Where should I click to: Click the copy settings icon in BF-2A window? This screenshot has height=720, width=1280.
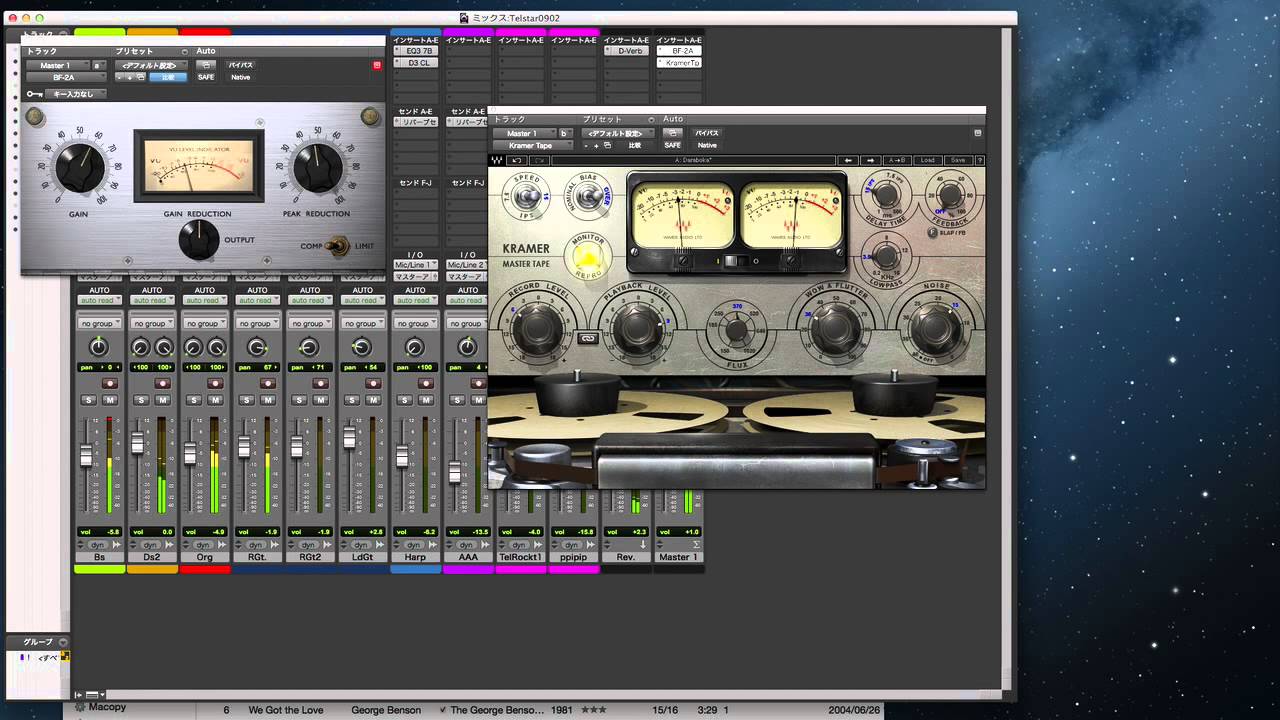(x=141, y=77)
